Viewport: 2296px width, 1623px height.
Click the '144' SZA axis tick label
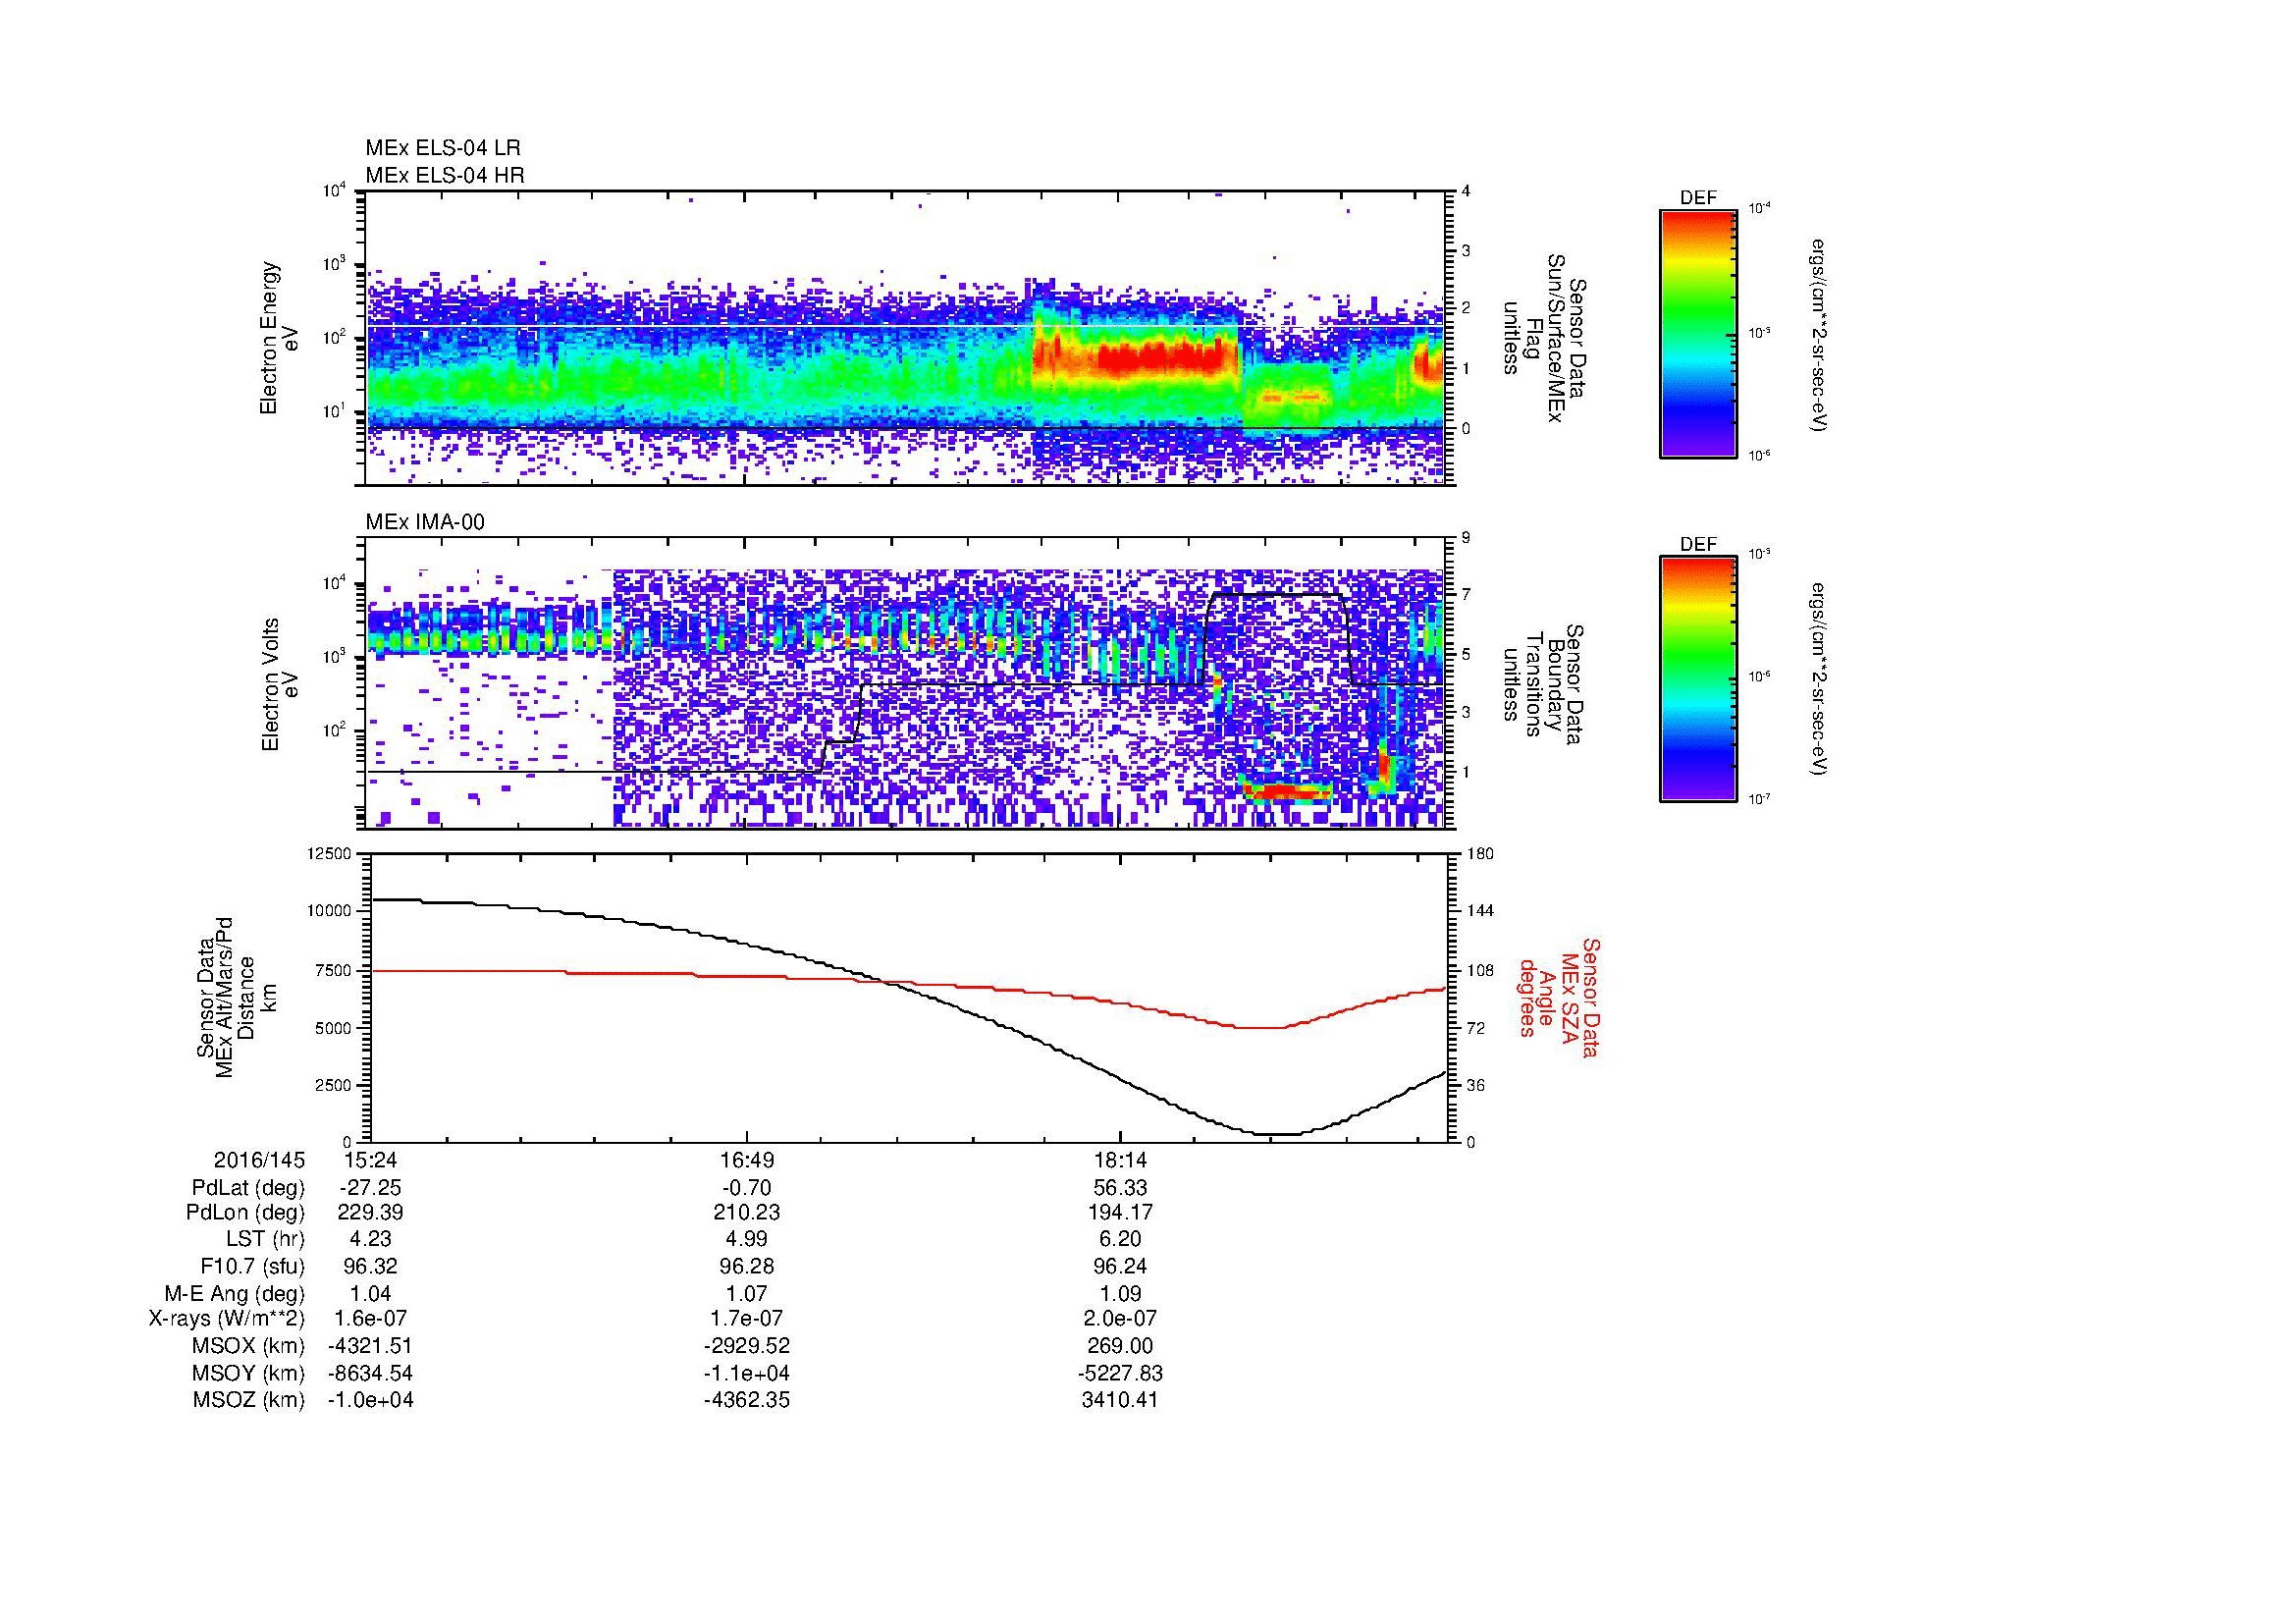point(1480,911)
